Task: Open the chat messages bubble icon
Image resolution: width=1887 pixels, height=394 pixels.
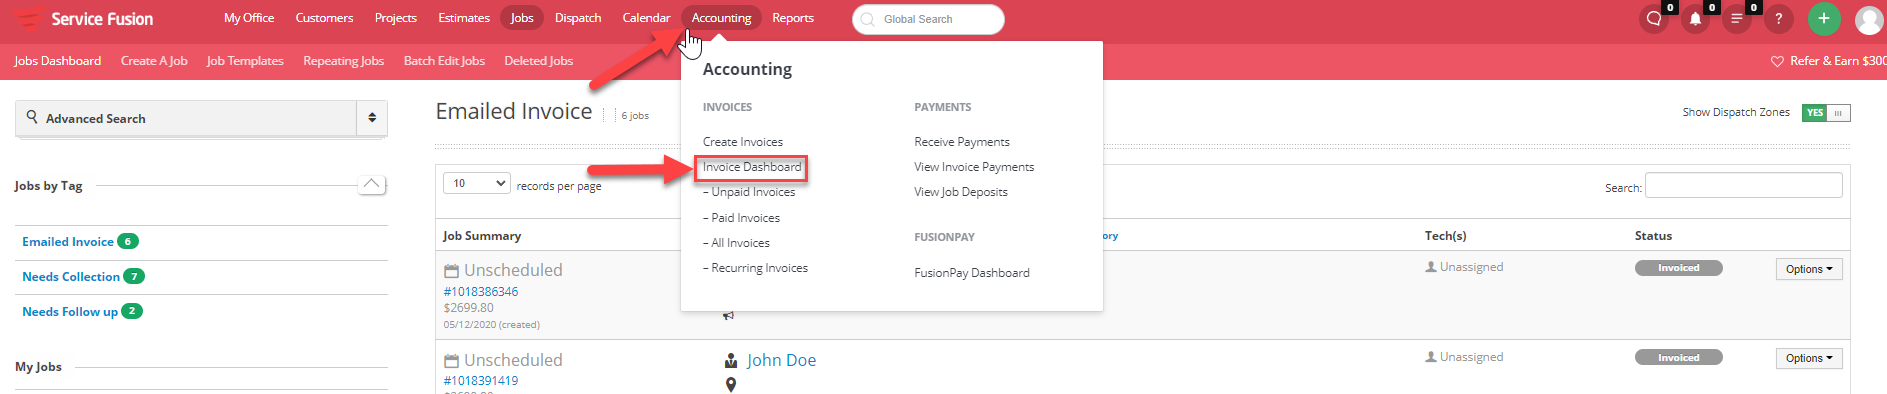Action: (1654, 19)
